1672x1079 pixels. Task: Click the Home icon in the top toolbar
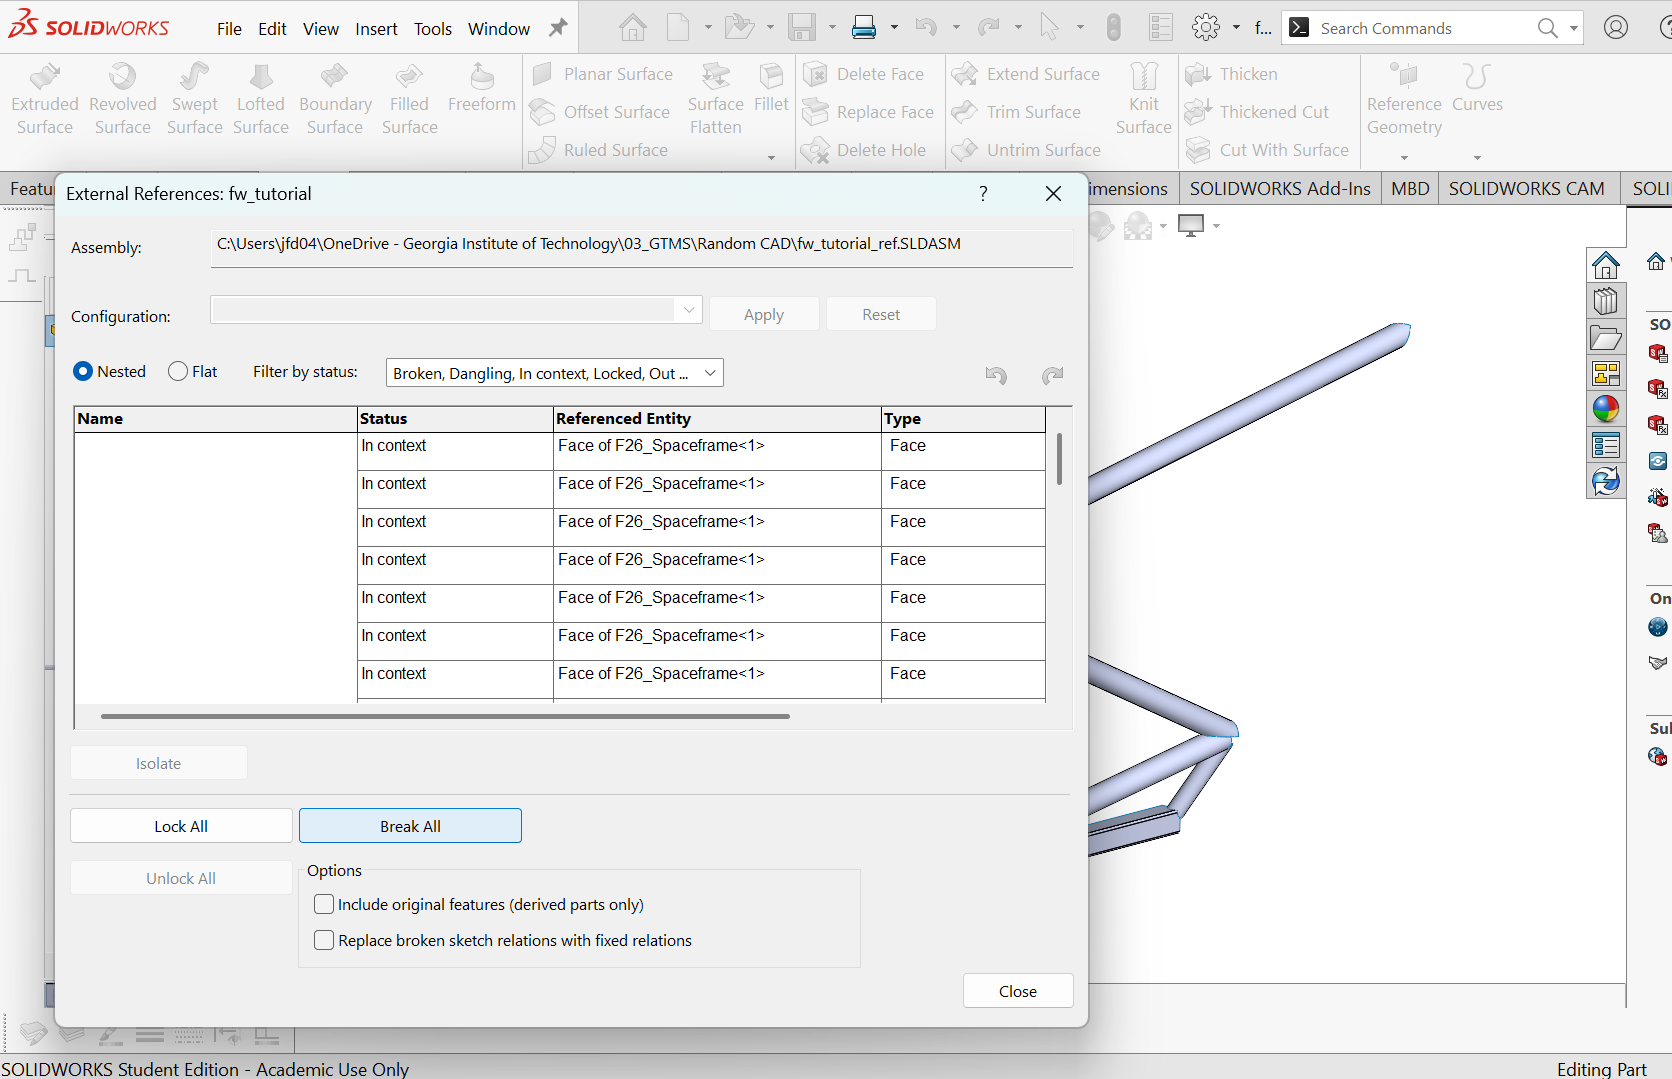[x=632, y=28]
